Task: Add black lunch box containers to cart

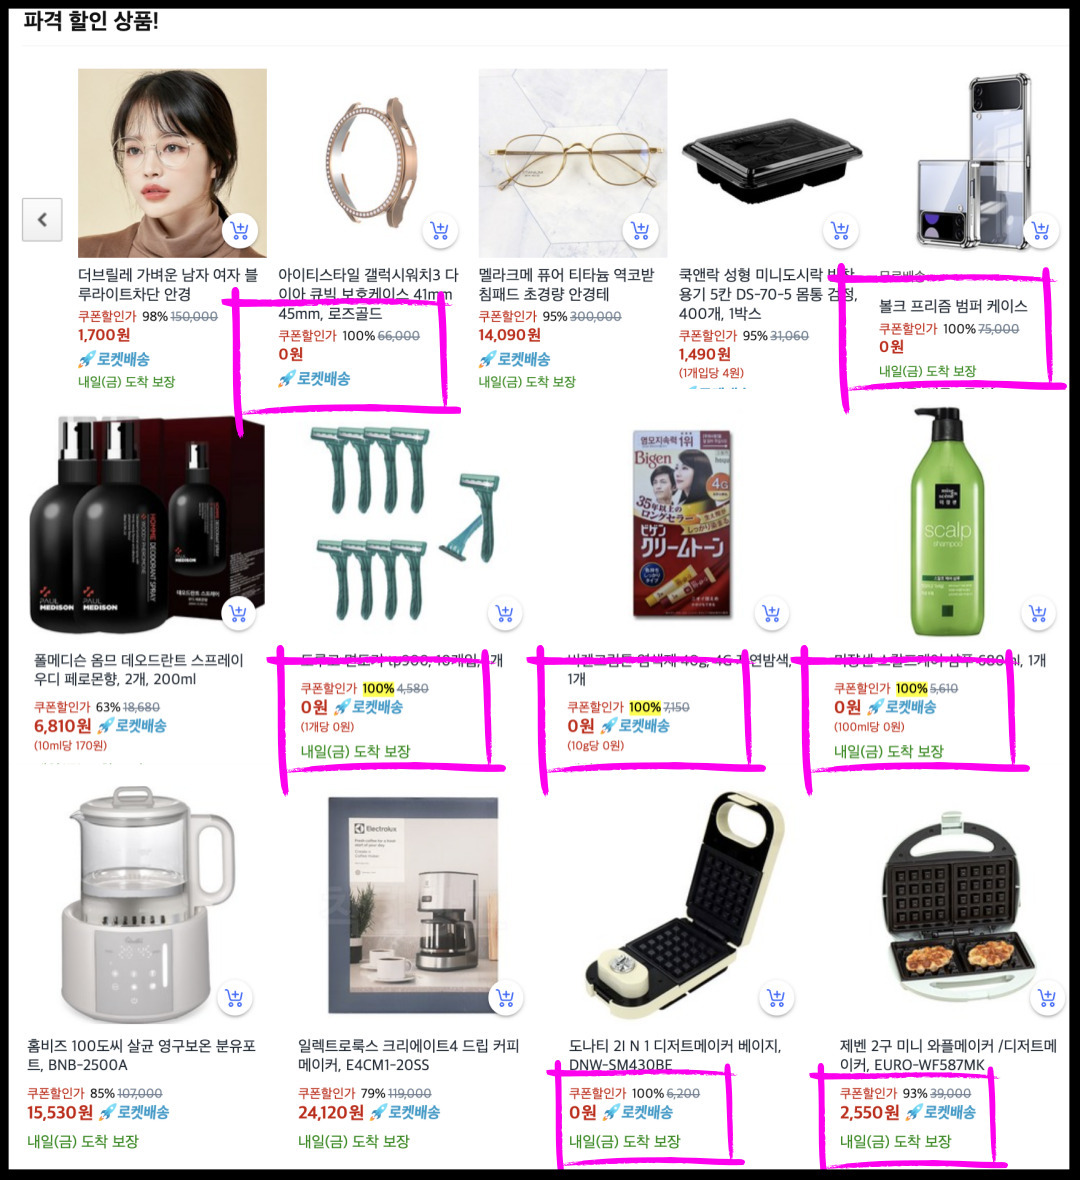Action: 841,230
